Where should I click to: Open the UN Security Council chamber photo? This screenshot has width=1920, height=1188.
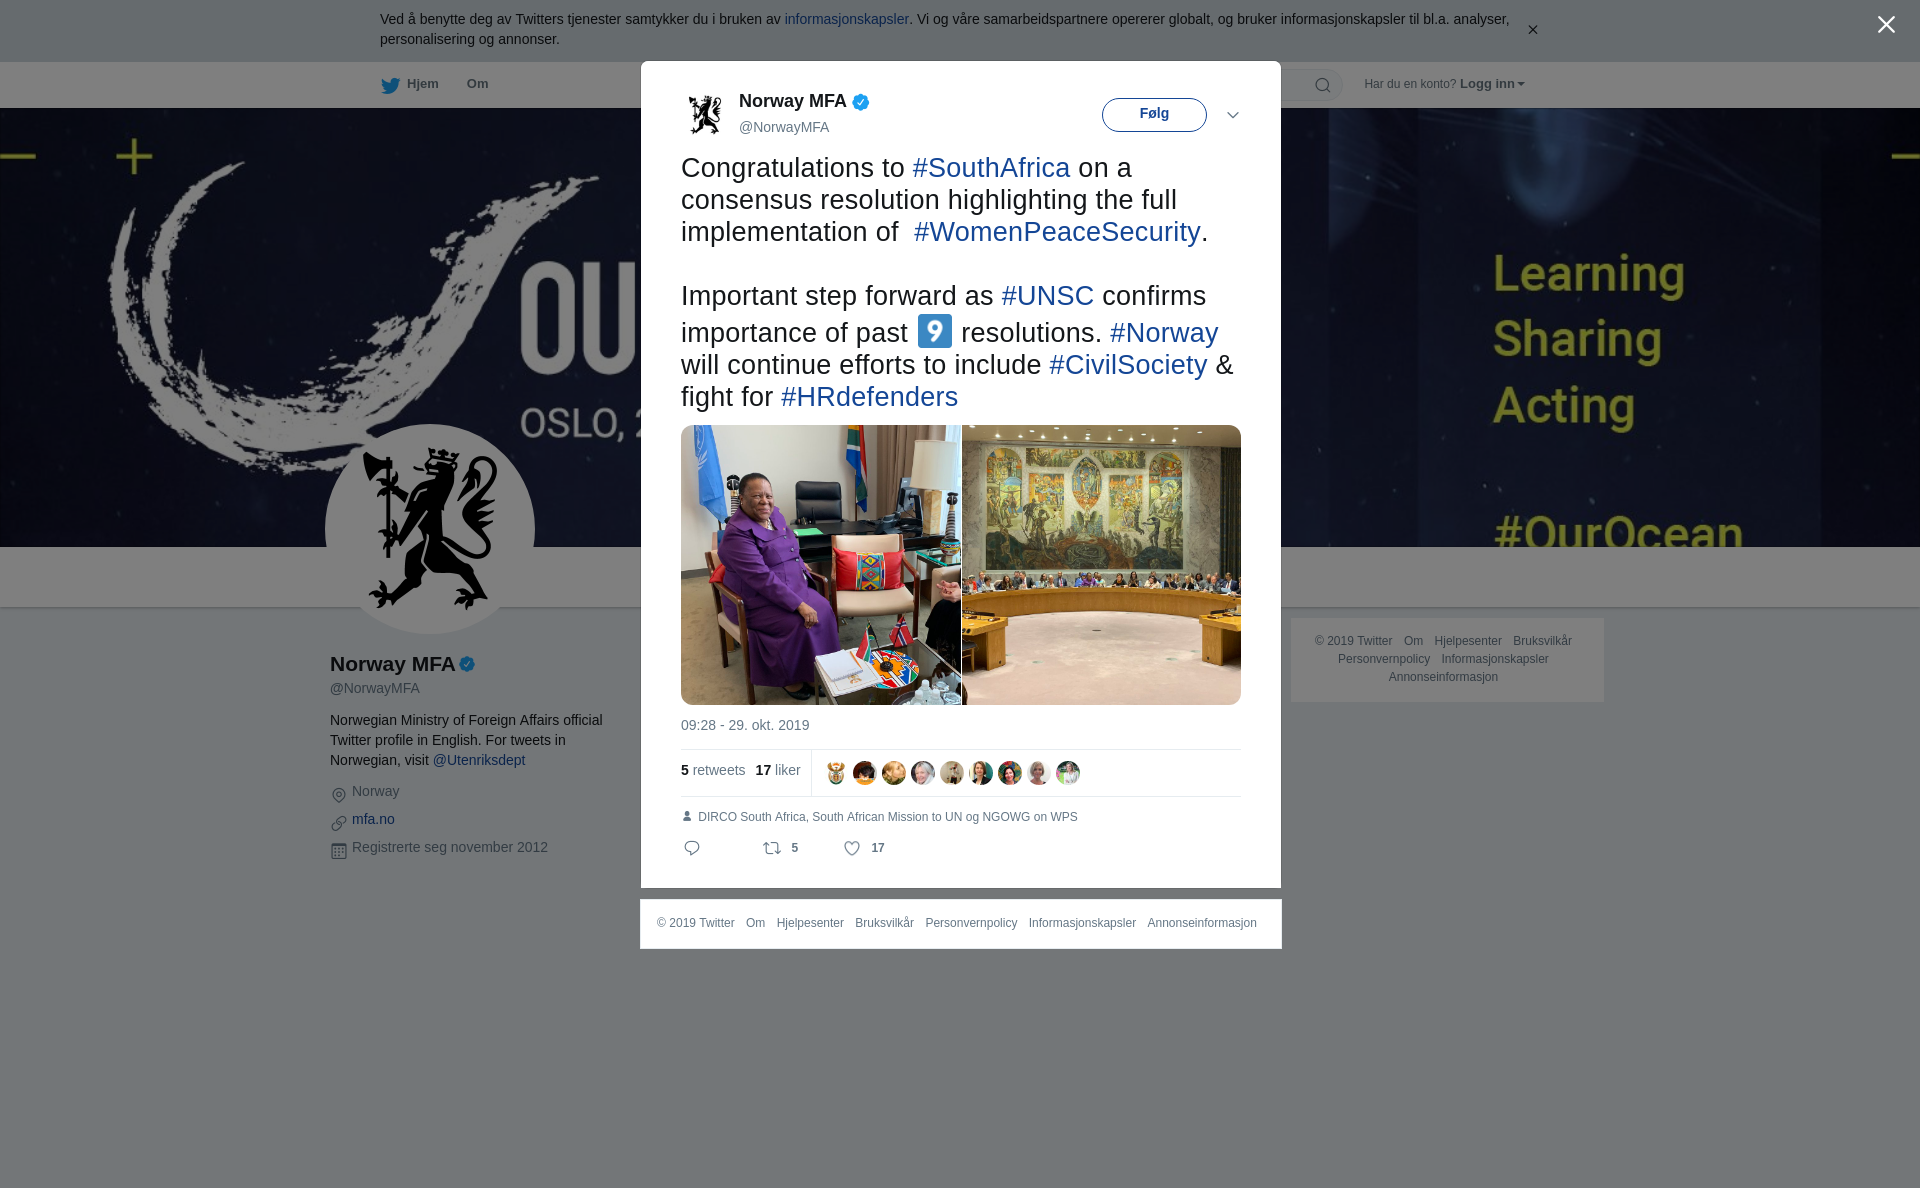[1101, 565]
